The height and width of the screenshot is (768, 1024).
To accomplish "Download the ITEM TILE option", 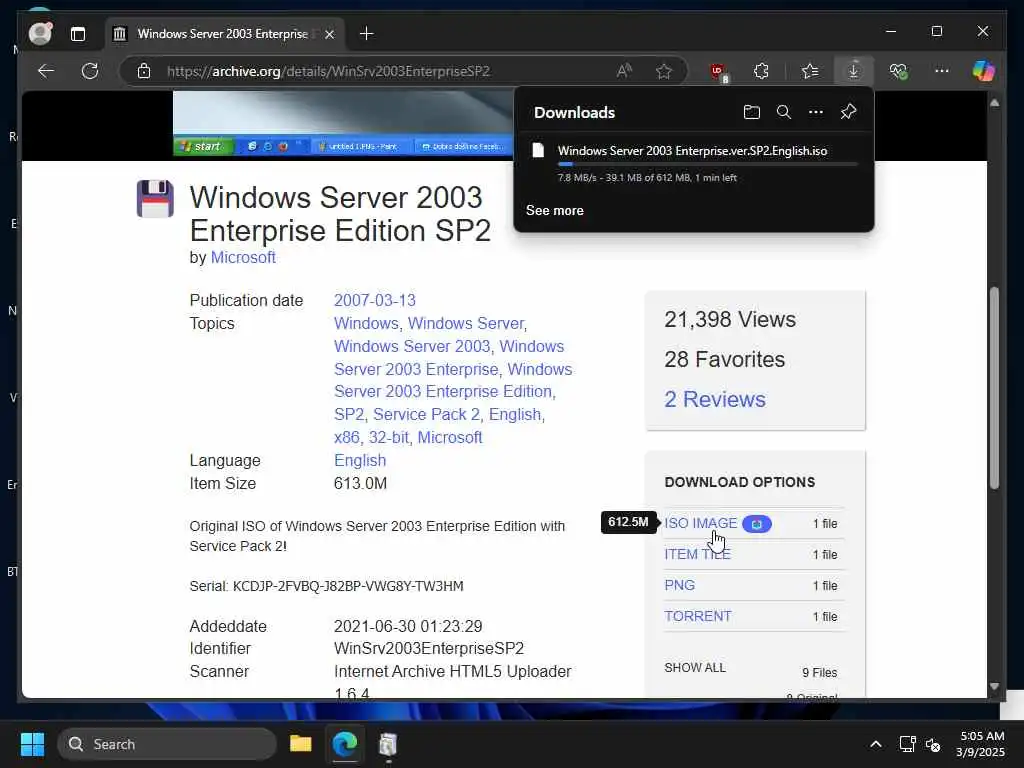I will point(697,554).
